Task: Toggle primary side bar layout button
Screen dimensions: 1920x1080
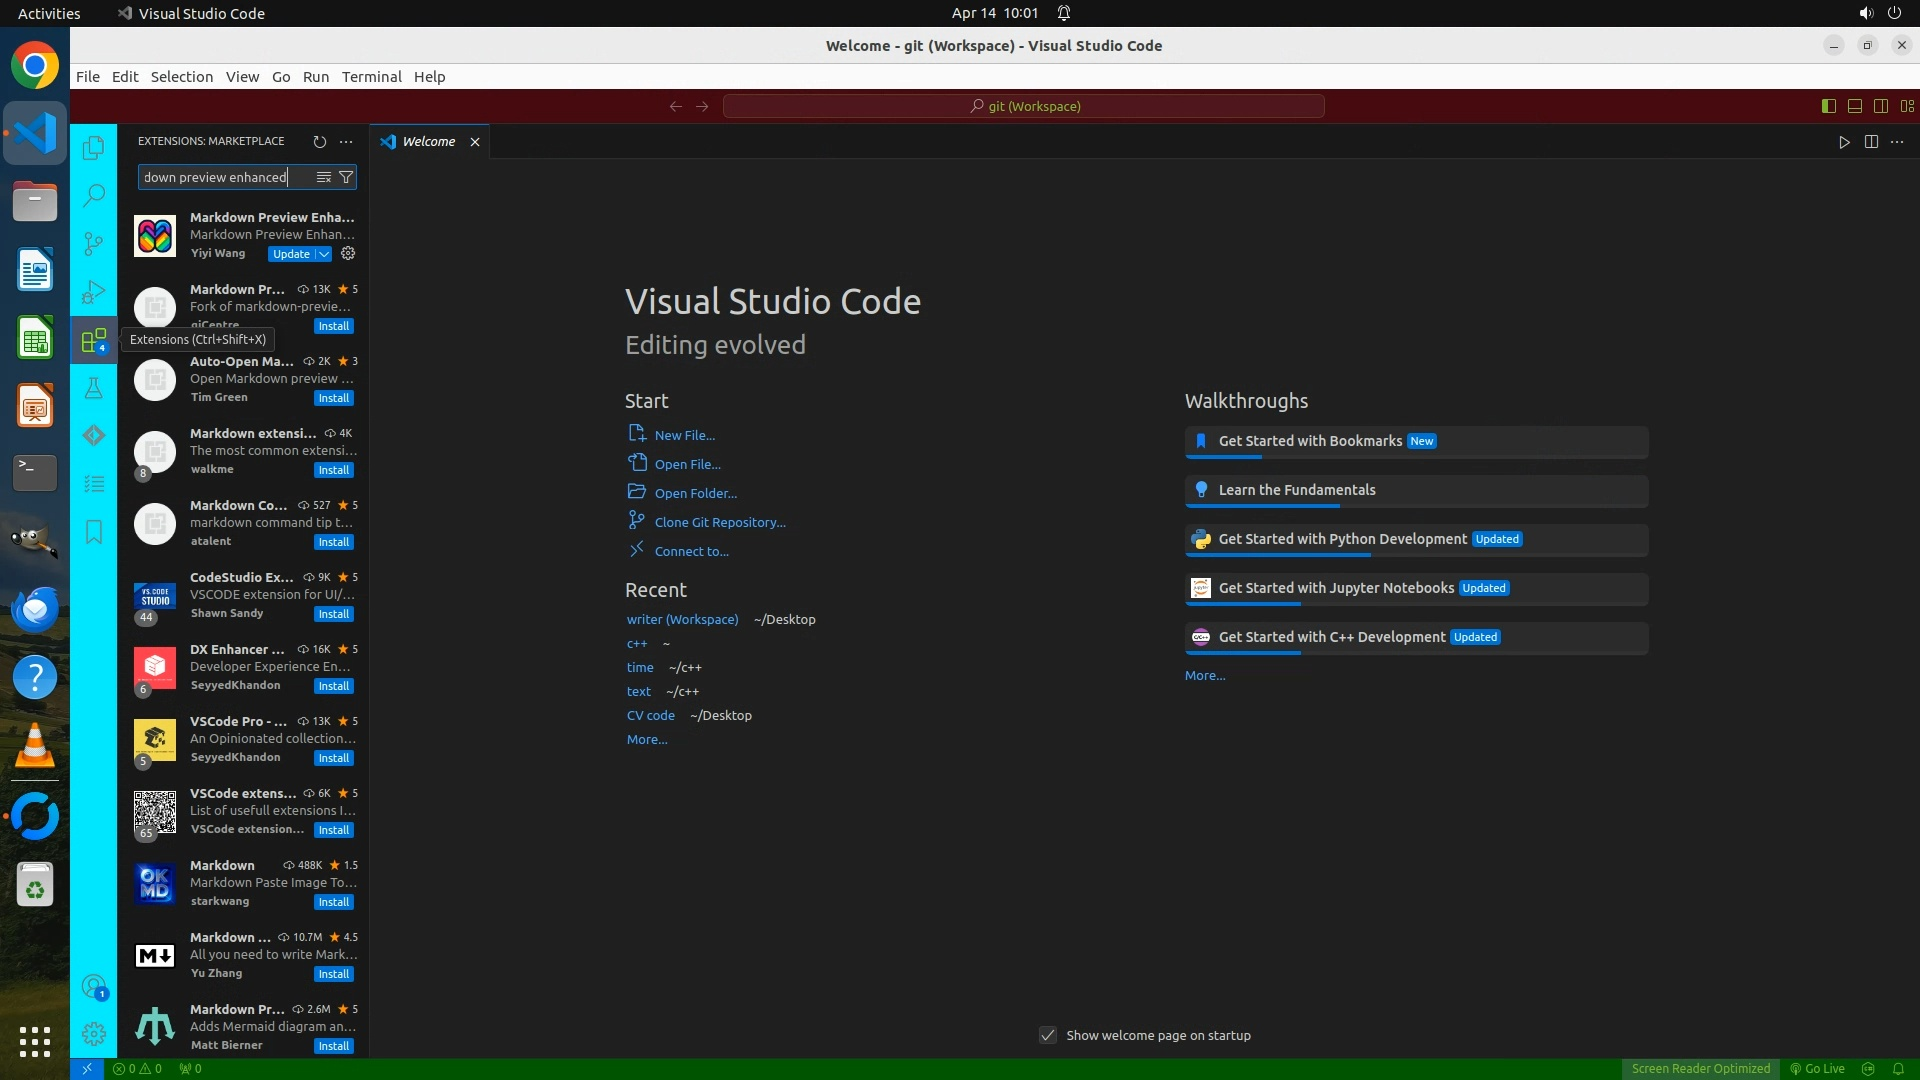Action: coord(1828,106)
